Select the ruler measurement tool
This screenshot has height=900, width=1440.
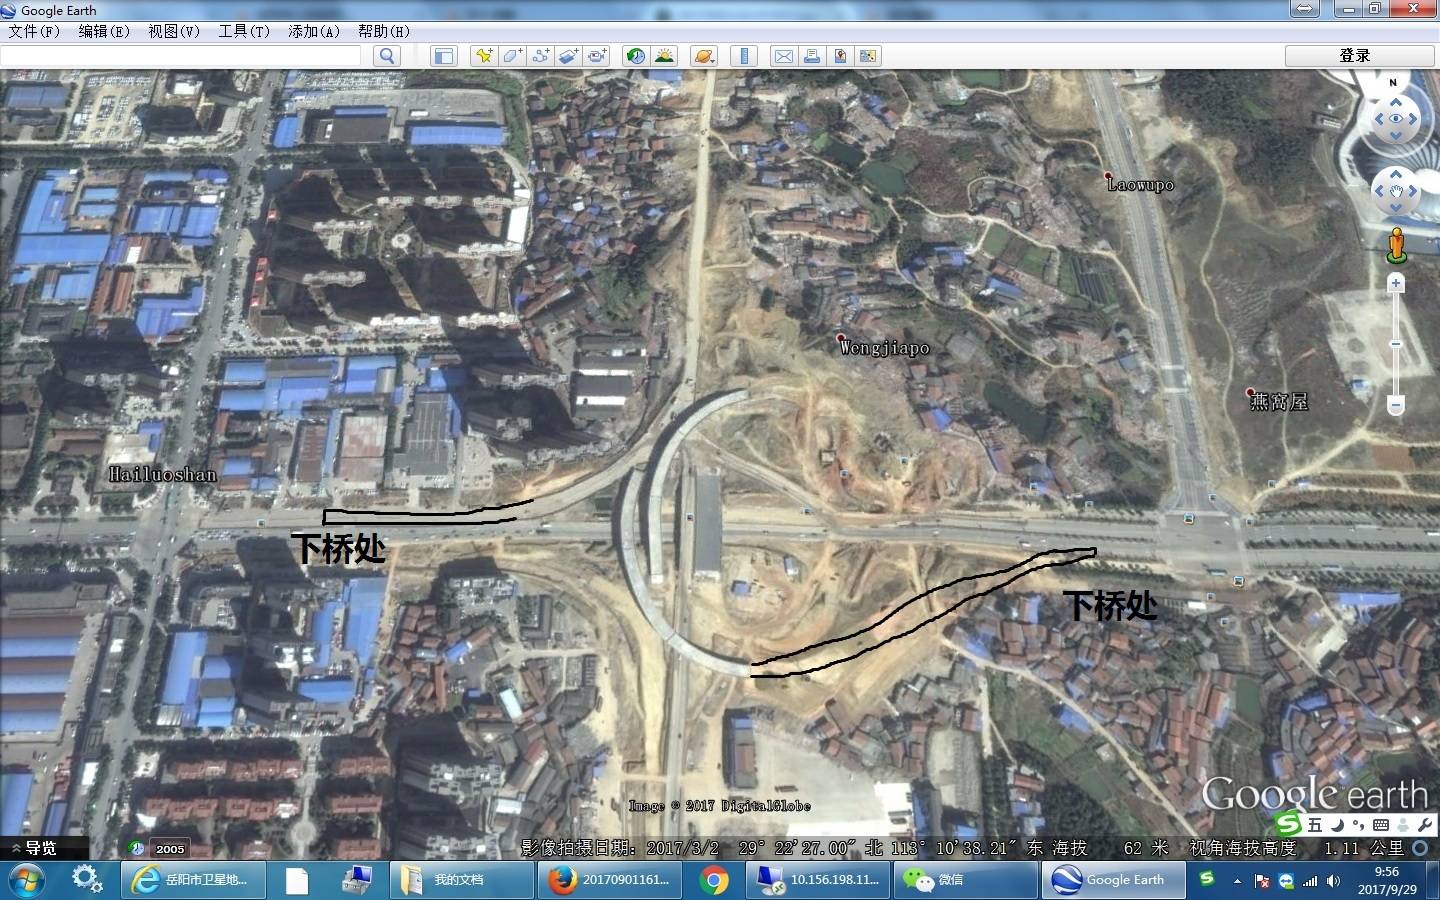coord(743,56)
